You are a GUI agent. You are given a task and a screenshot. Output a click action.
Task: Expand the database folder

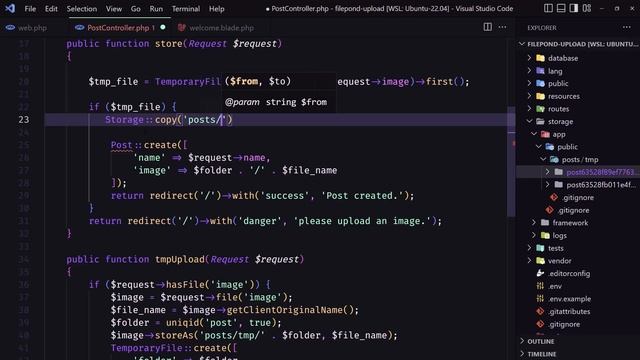[x=529, y=58]
